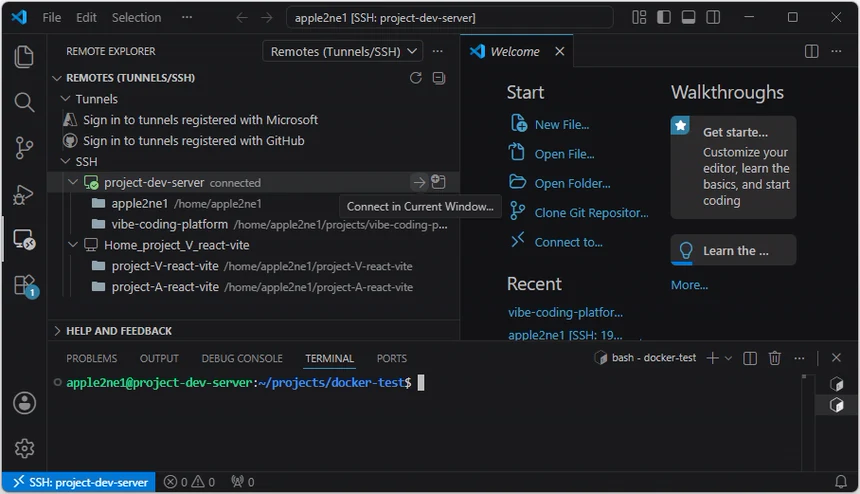Click New File... link
The image size is (860, 494).
coord(562,125)
